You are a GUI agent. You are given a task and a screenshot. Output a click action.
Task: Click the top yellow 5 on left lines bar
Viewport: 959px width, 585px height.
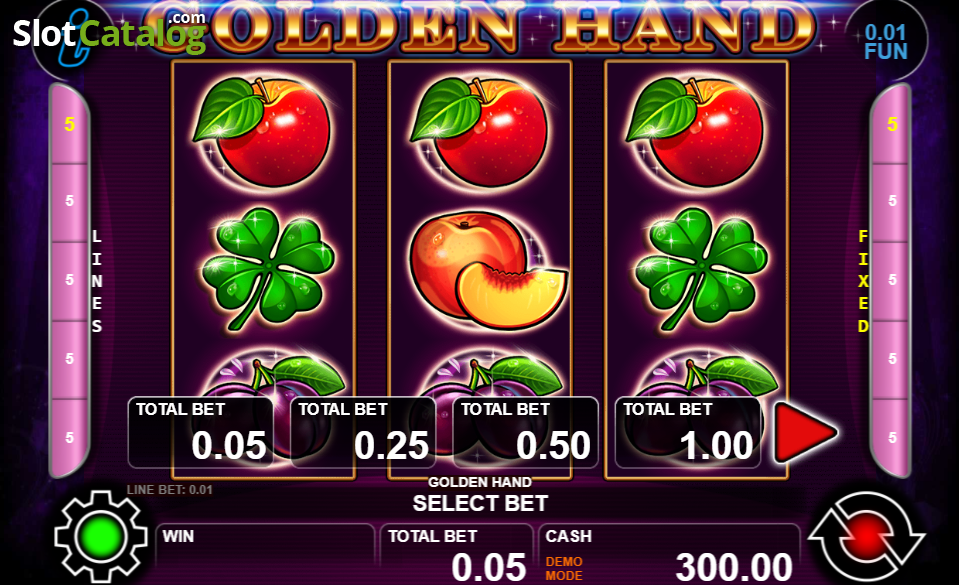tap(70, 124)
